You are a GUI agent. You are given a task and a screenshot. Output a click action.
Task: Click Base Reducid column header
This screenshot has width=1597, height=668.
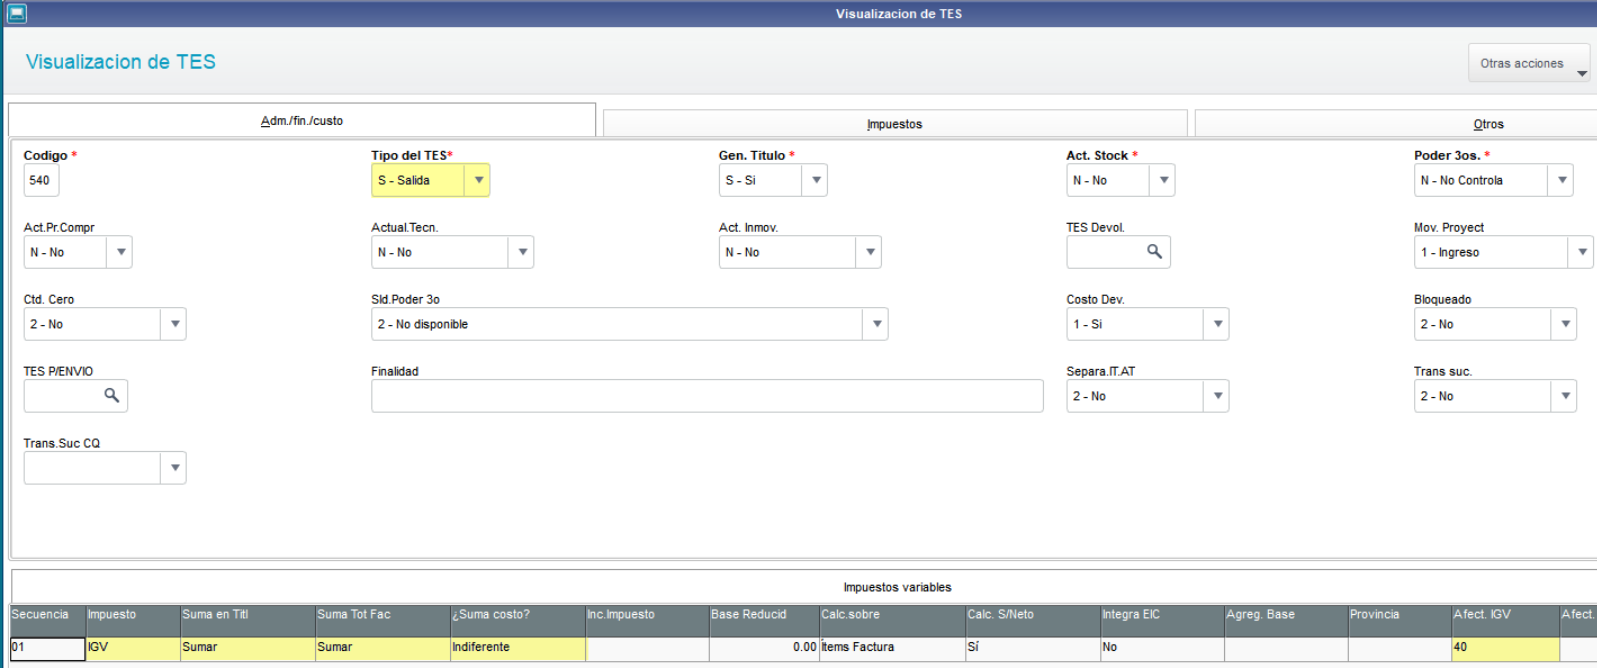coord(764,620)
